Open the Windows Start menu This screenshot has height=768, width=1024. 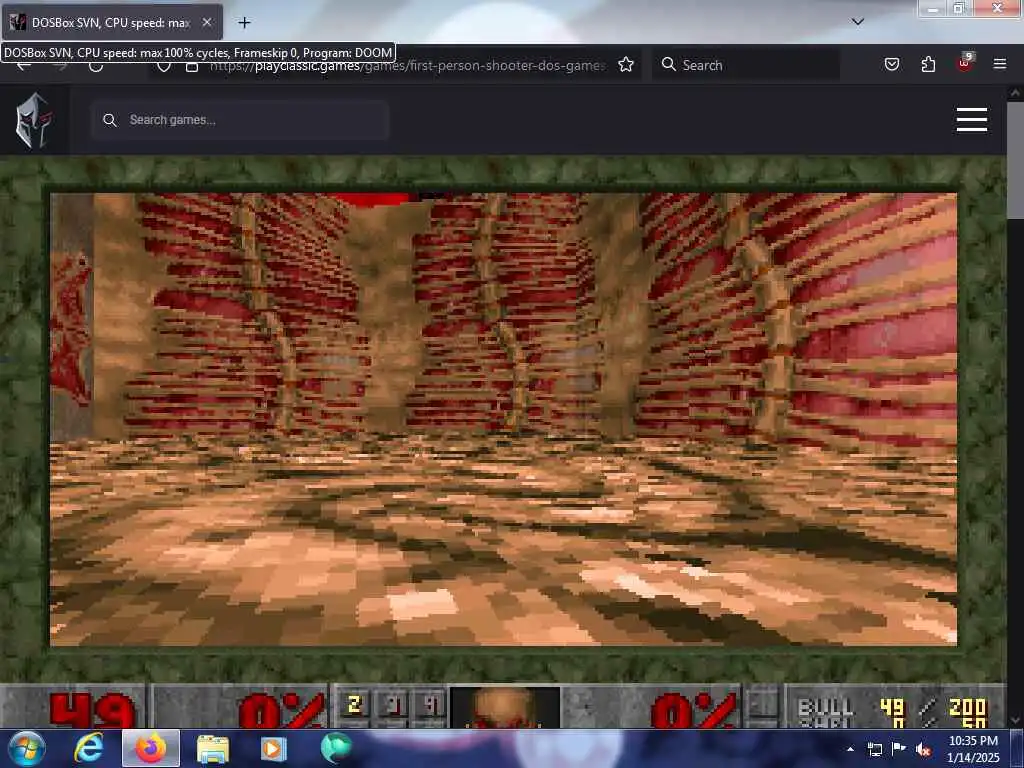click(x=26, y=748)
